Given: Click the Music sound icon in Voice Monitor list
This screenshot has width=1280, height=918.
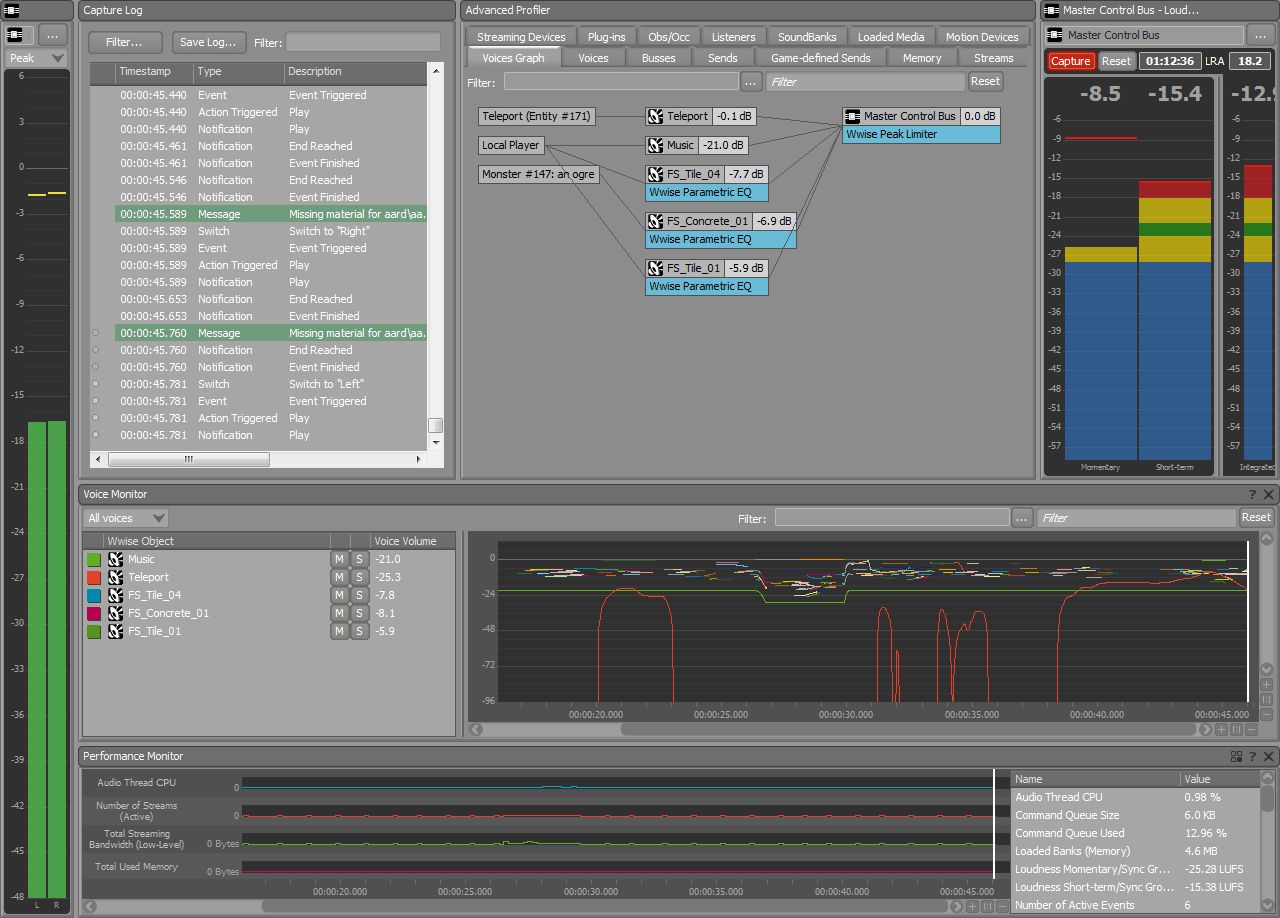Looking at the screenshot, I should coord(116,559).
